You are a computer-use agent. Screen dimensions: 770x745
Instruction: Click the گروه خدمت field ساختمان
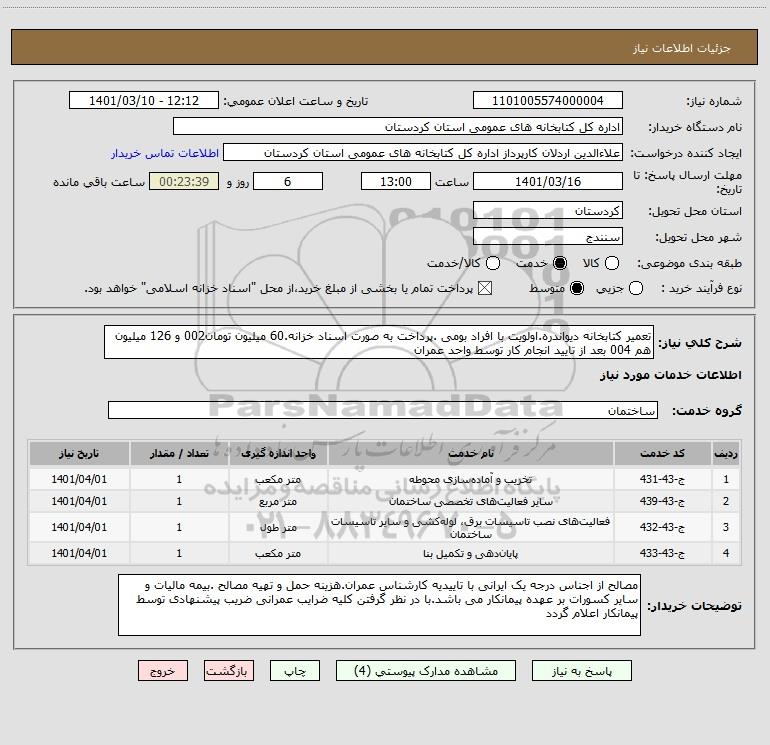coord(383,410)
